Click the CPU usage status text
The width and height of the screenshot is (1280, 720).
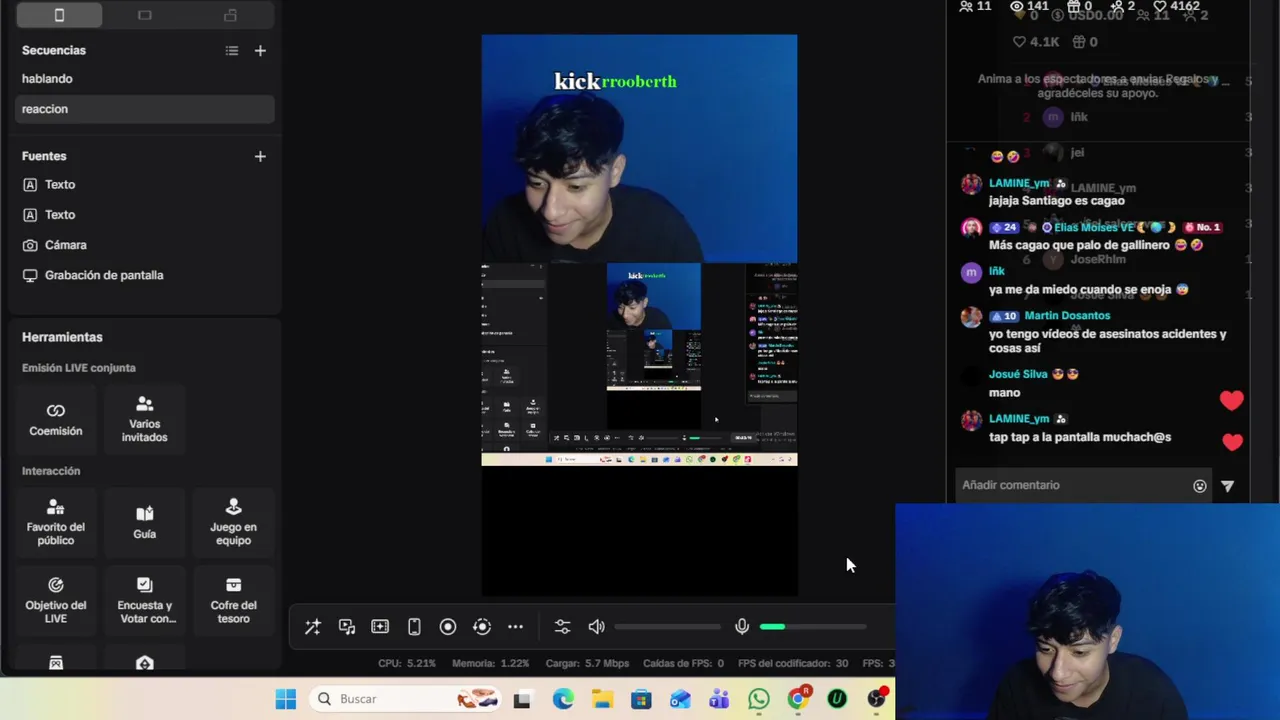point(407,663)
